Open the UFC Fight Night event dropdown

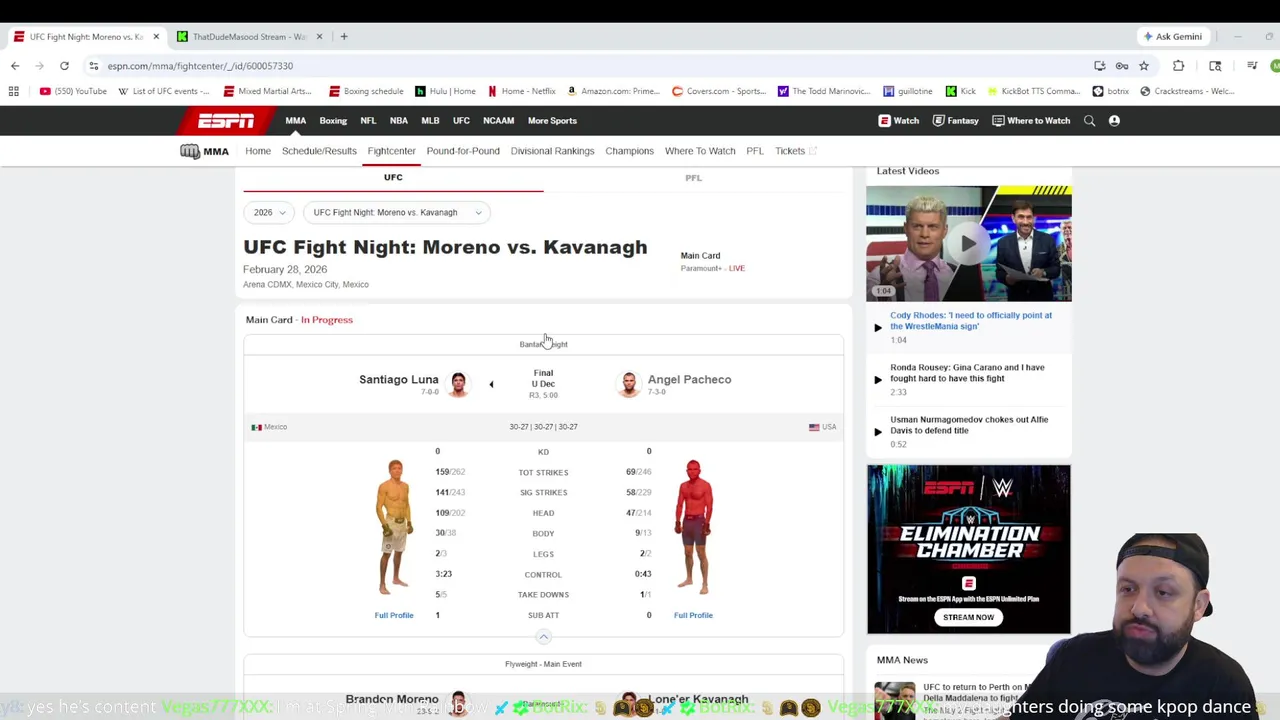tap(397, 212)
